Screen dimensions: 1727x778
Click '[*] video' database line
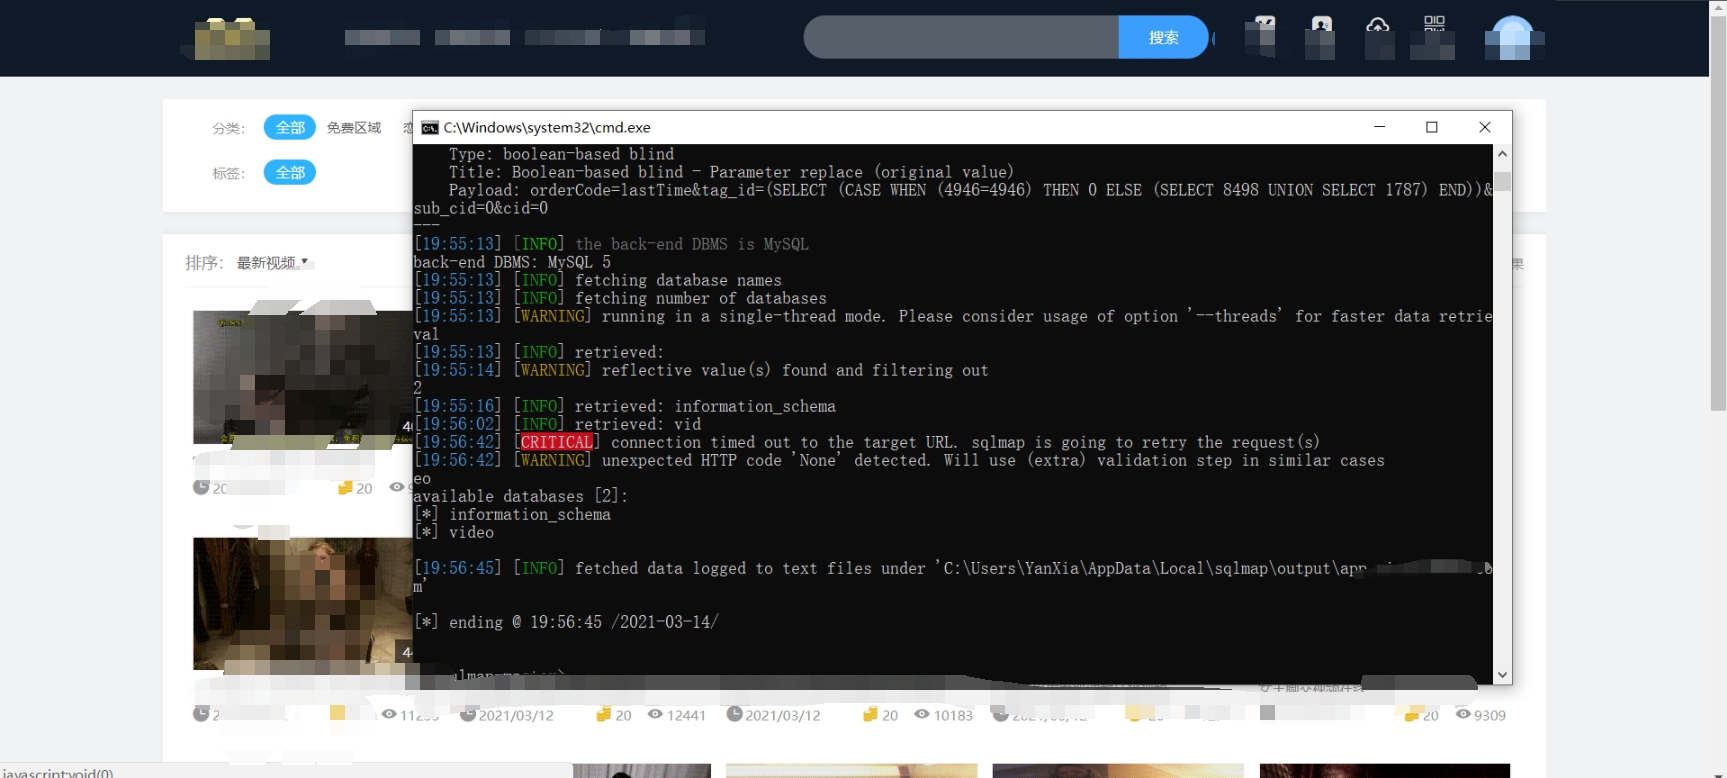(454, 532)
